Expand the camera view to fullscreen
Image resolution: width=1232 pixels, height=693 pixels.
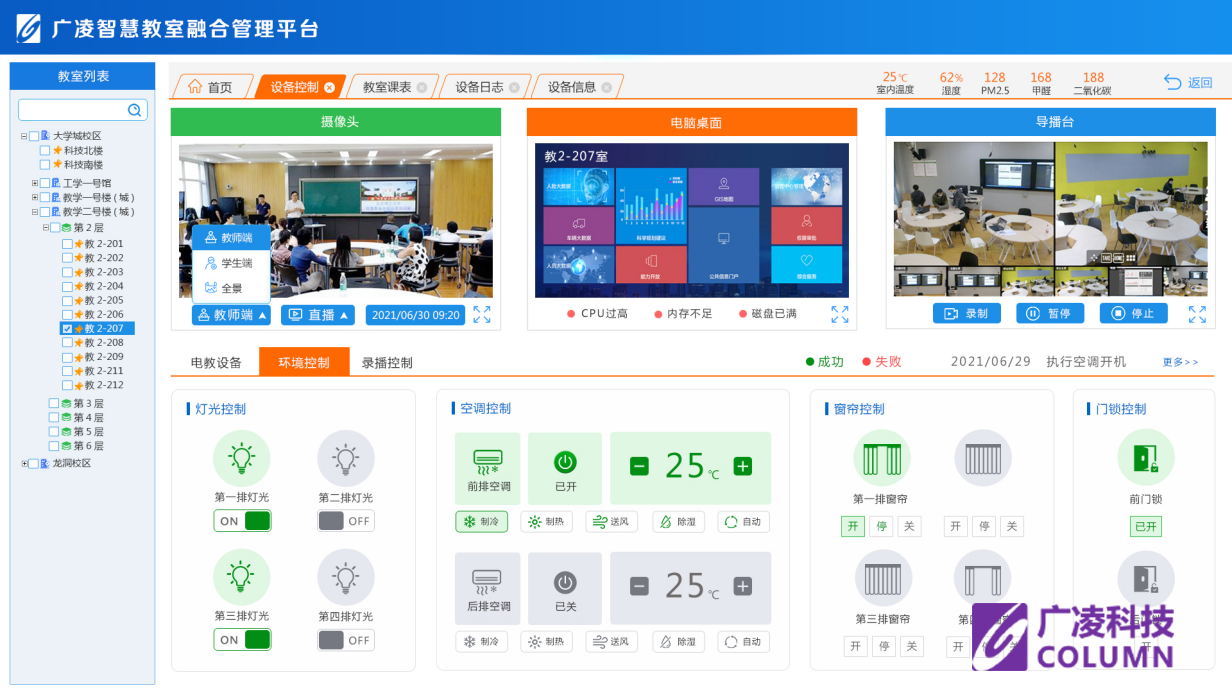482,314
